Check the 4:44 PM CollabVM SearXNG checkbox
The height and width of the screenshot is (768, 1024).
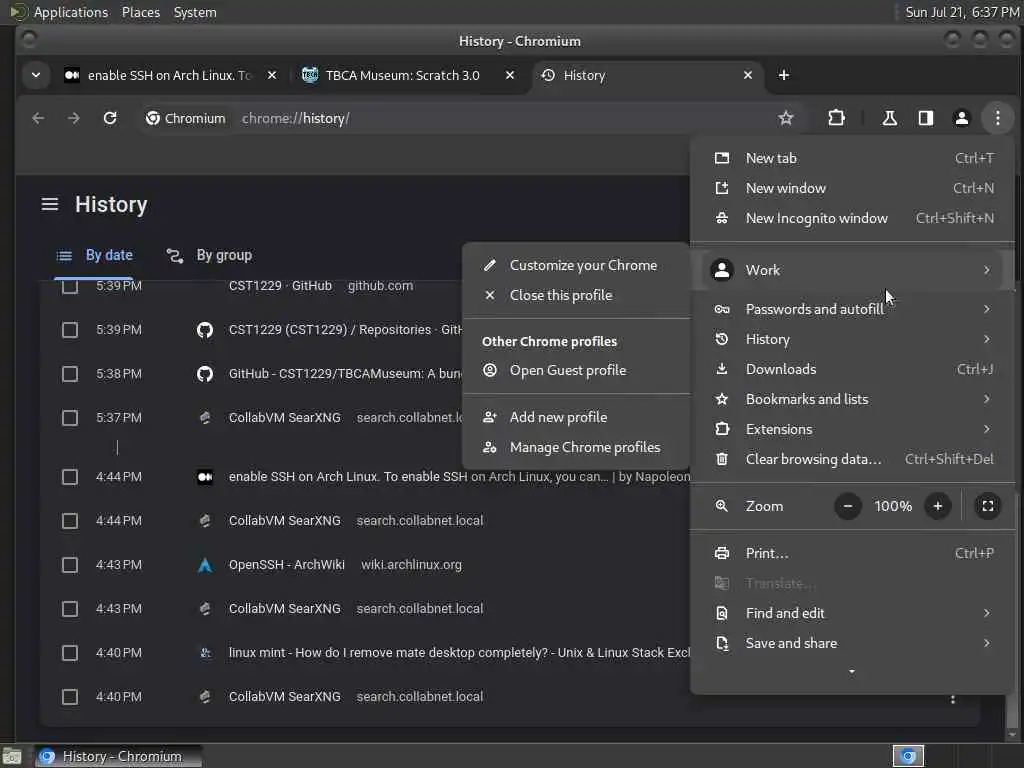70,520
